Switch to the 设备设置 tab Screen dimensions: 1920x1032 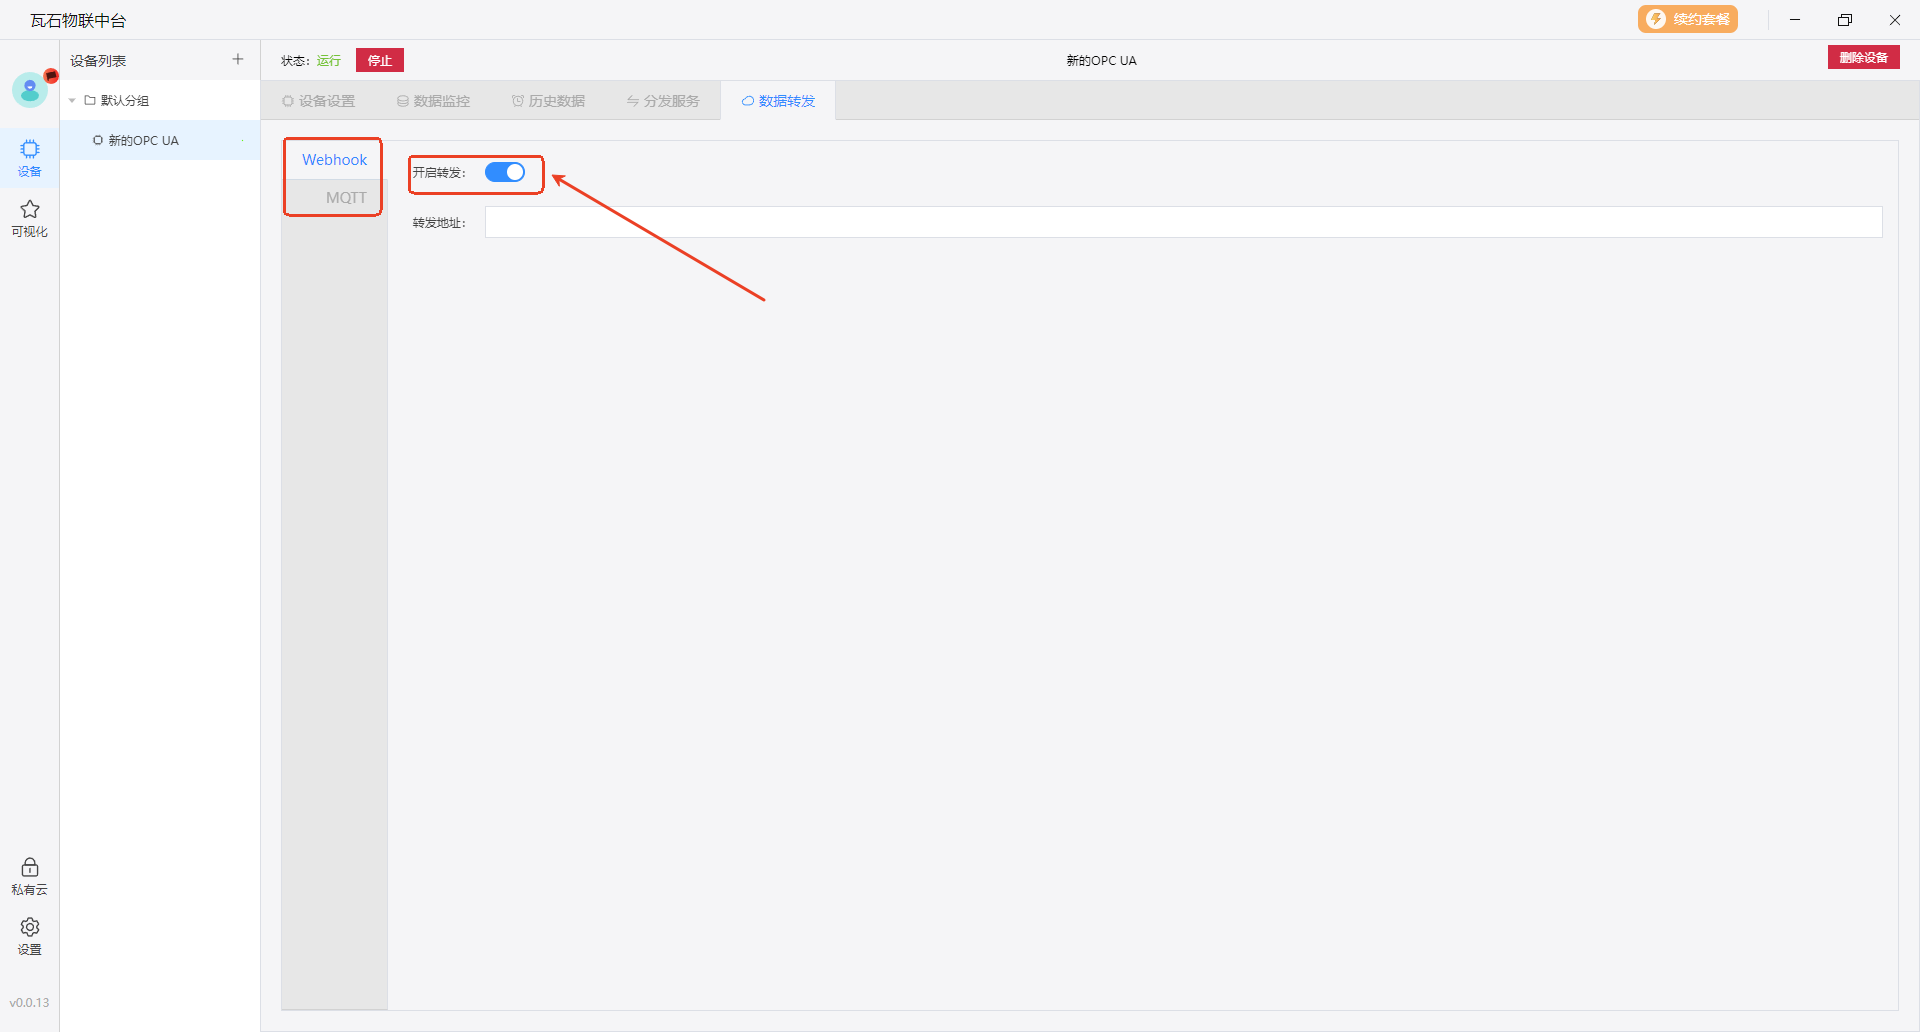319,101
